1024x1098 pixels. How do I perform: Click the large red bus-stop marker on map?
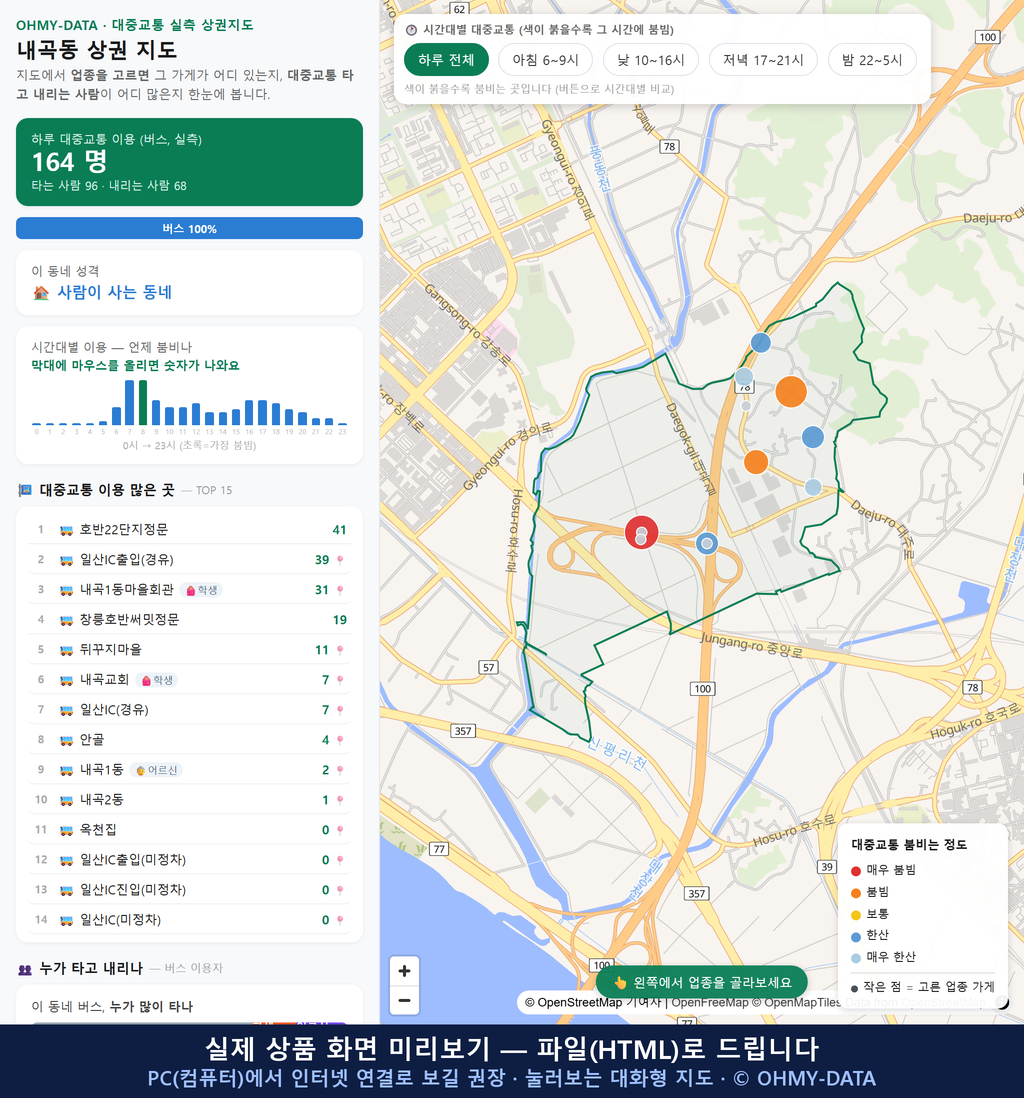[642, 532]
